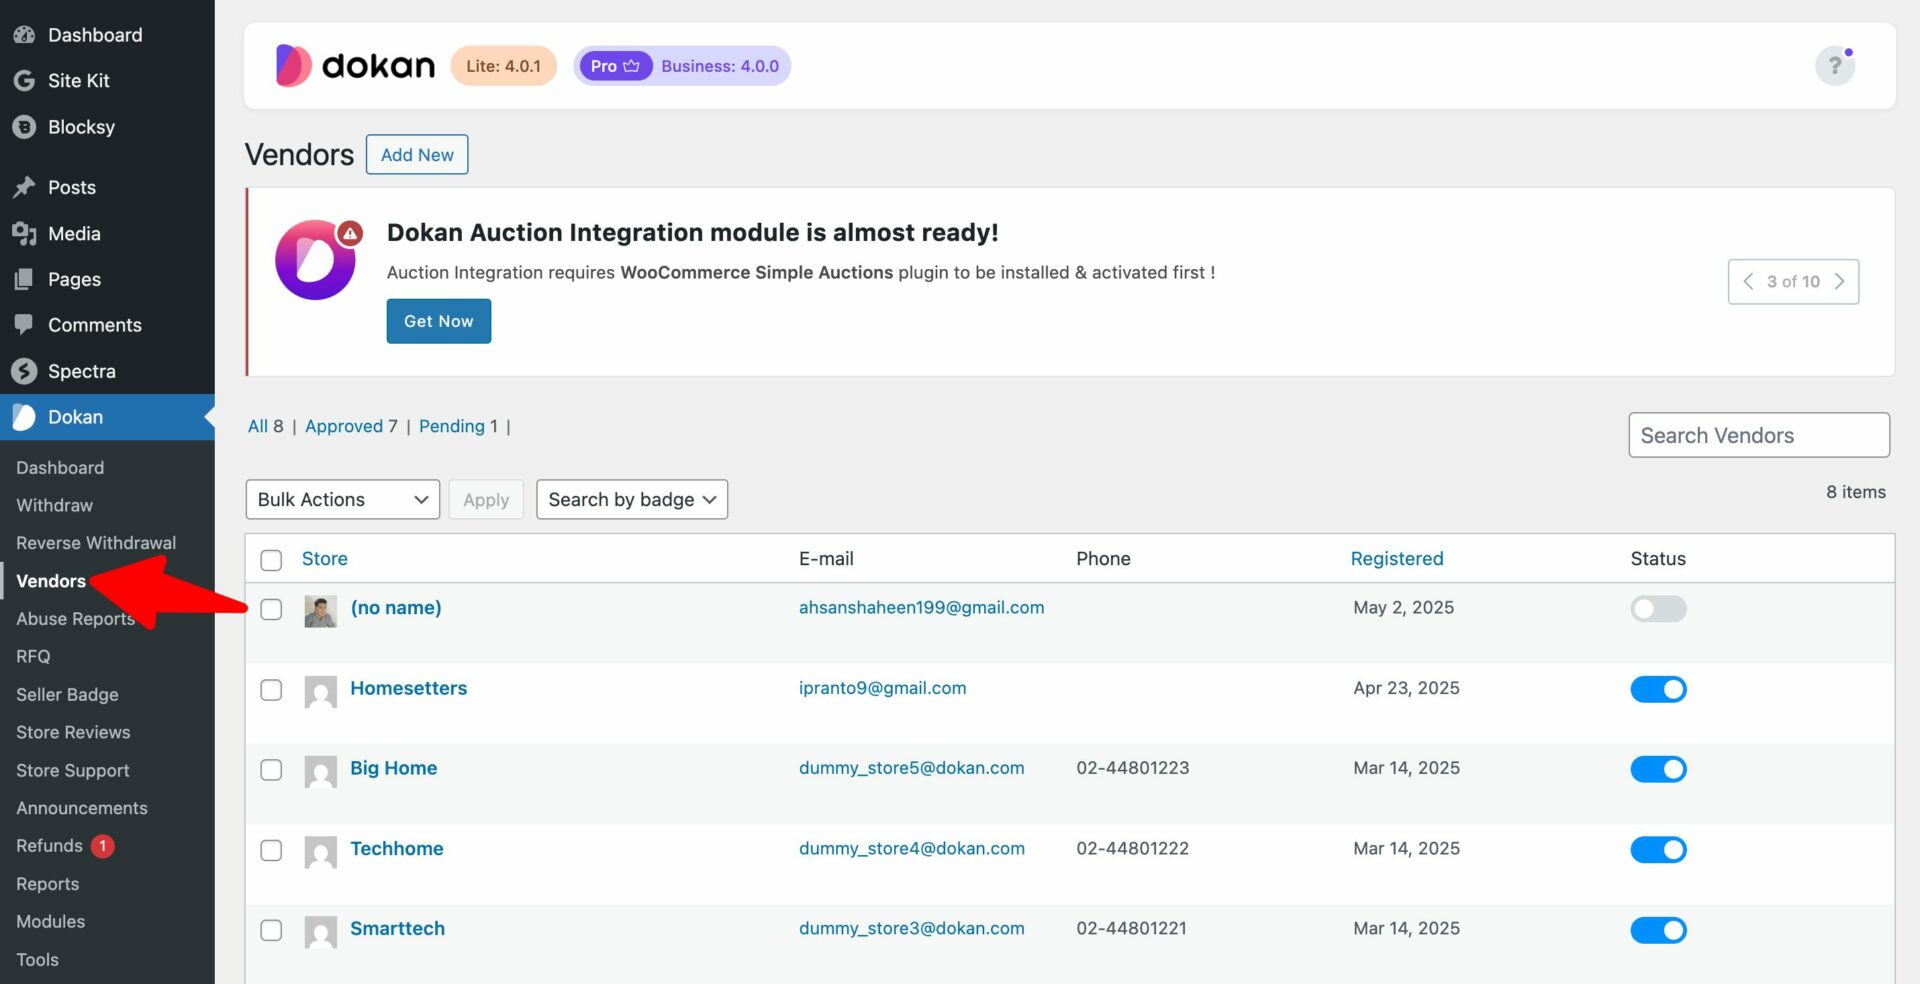The height and width of the screenshot is (984, 1920).
Task: Disable the Homesetters status toggle
Action: (x=1658, y=689)
